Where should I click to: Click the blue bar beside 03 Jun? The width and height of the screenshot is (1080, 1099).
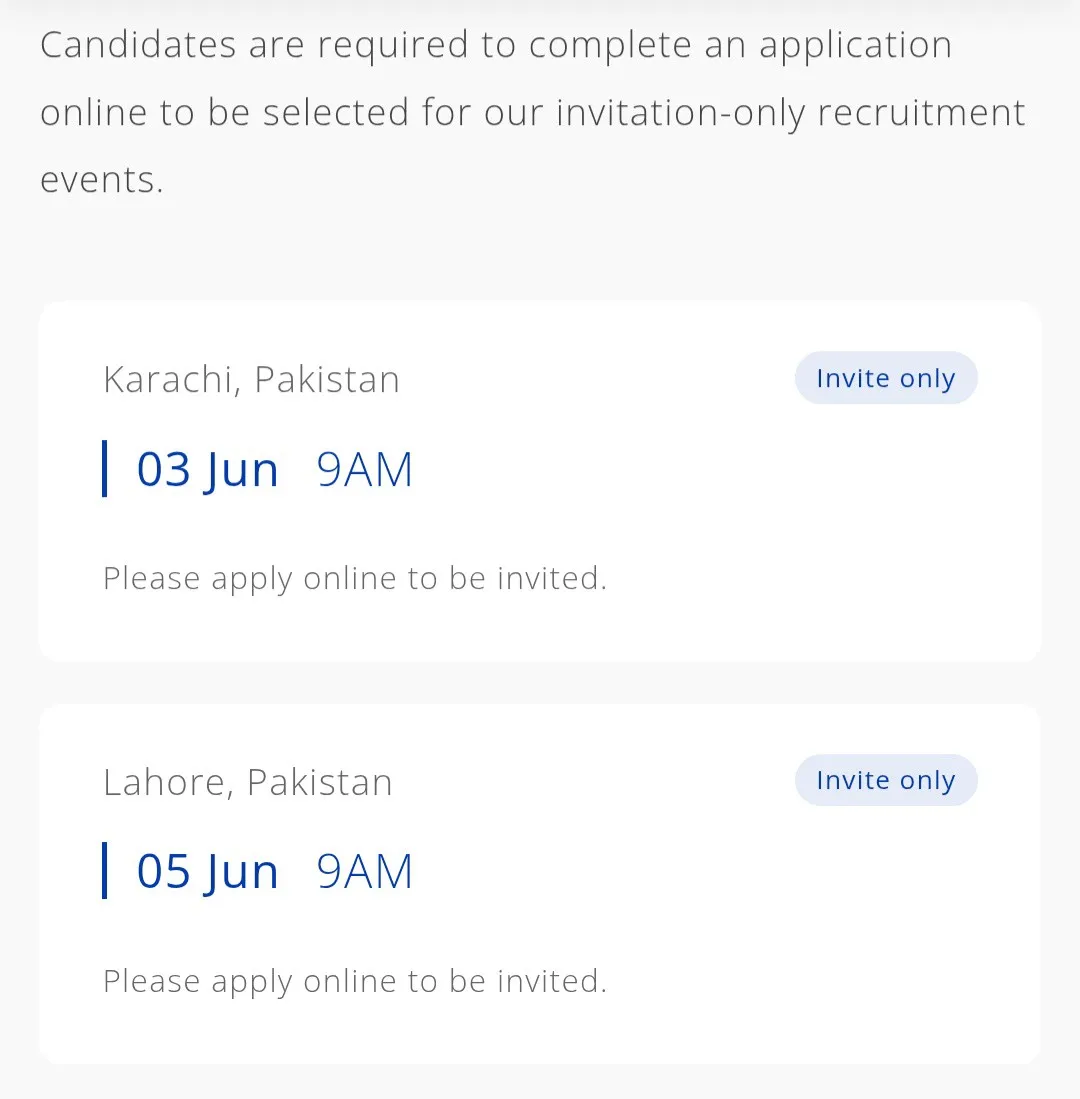[x=104, y=468]
